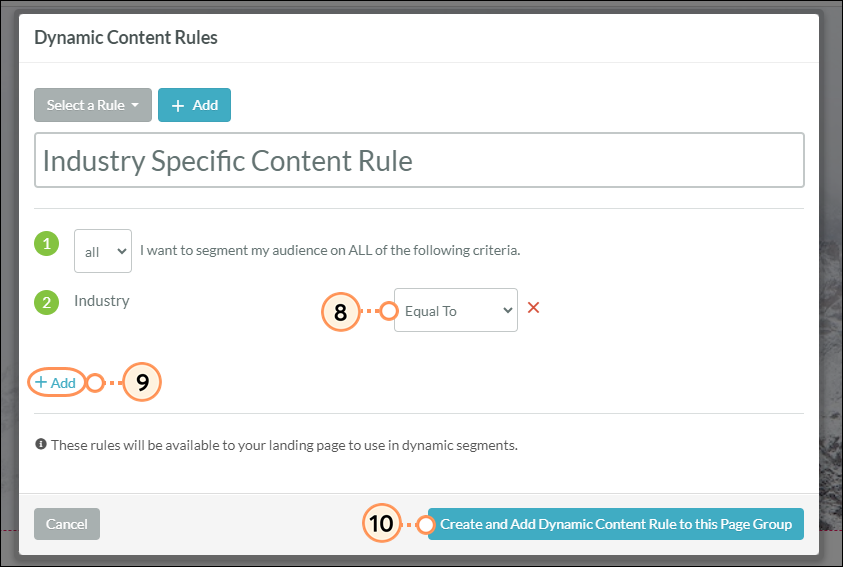Click the + Add criteria link

click(55, 383)
